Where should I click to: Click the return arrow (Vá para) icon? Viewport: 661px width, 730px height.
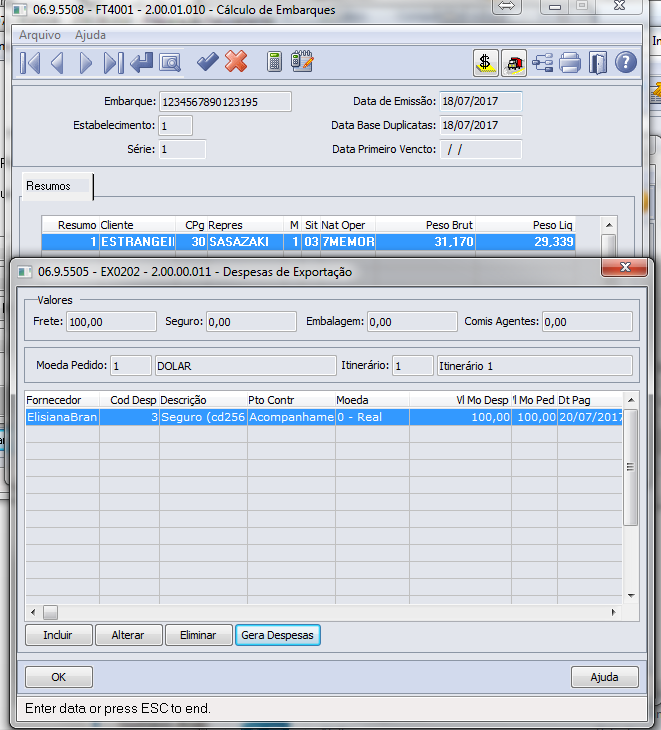pos(142,62)
